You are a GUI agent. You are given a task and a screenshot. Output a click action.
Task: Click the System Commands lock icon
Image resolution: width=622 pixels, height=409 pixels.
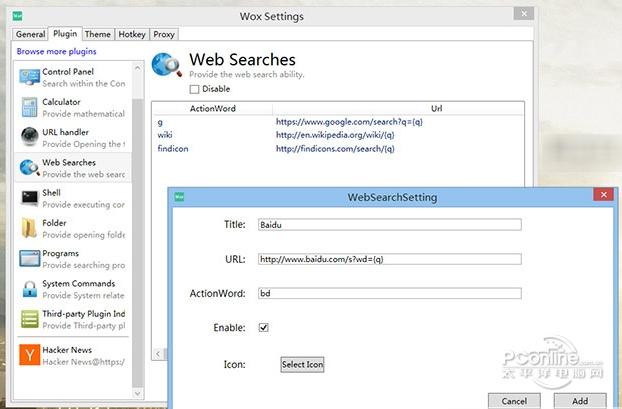[x=30, y=289]
